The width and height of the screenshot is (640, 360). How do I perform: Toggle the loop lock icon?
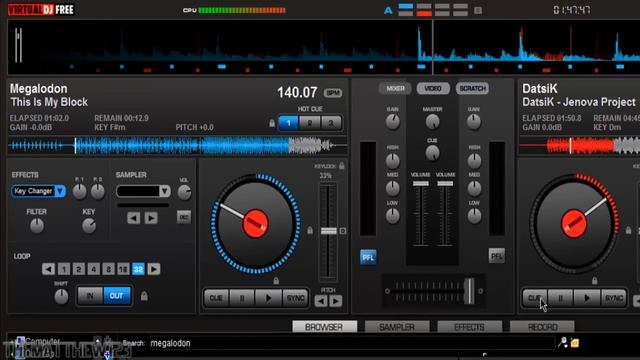(x=144, y=296)
